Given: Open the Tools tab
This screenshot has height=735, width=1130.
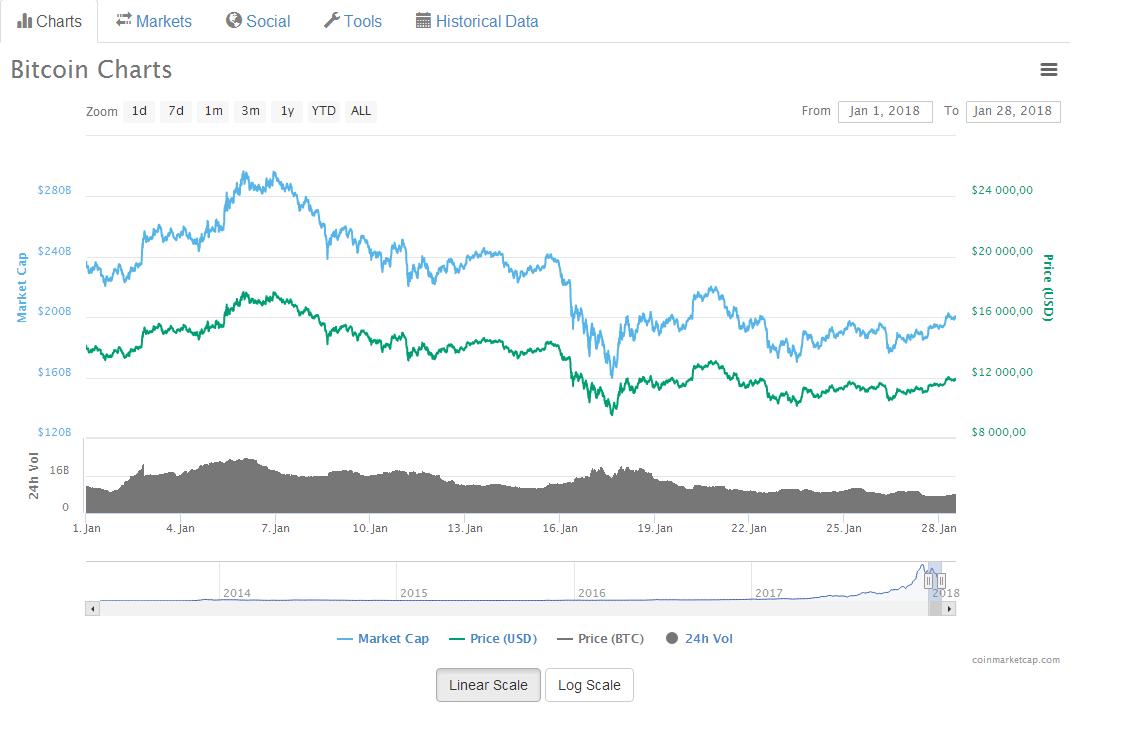Looking at the screenshot, I should [353, 21].
